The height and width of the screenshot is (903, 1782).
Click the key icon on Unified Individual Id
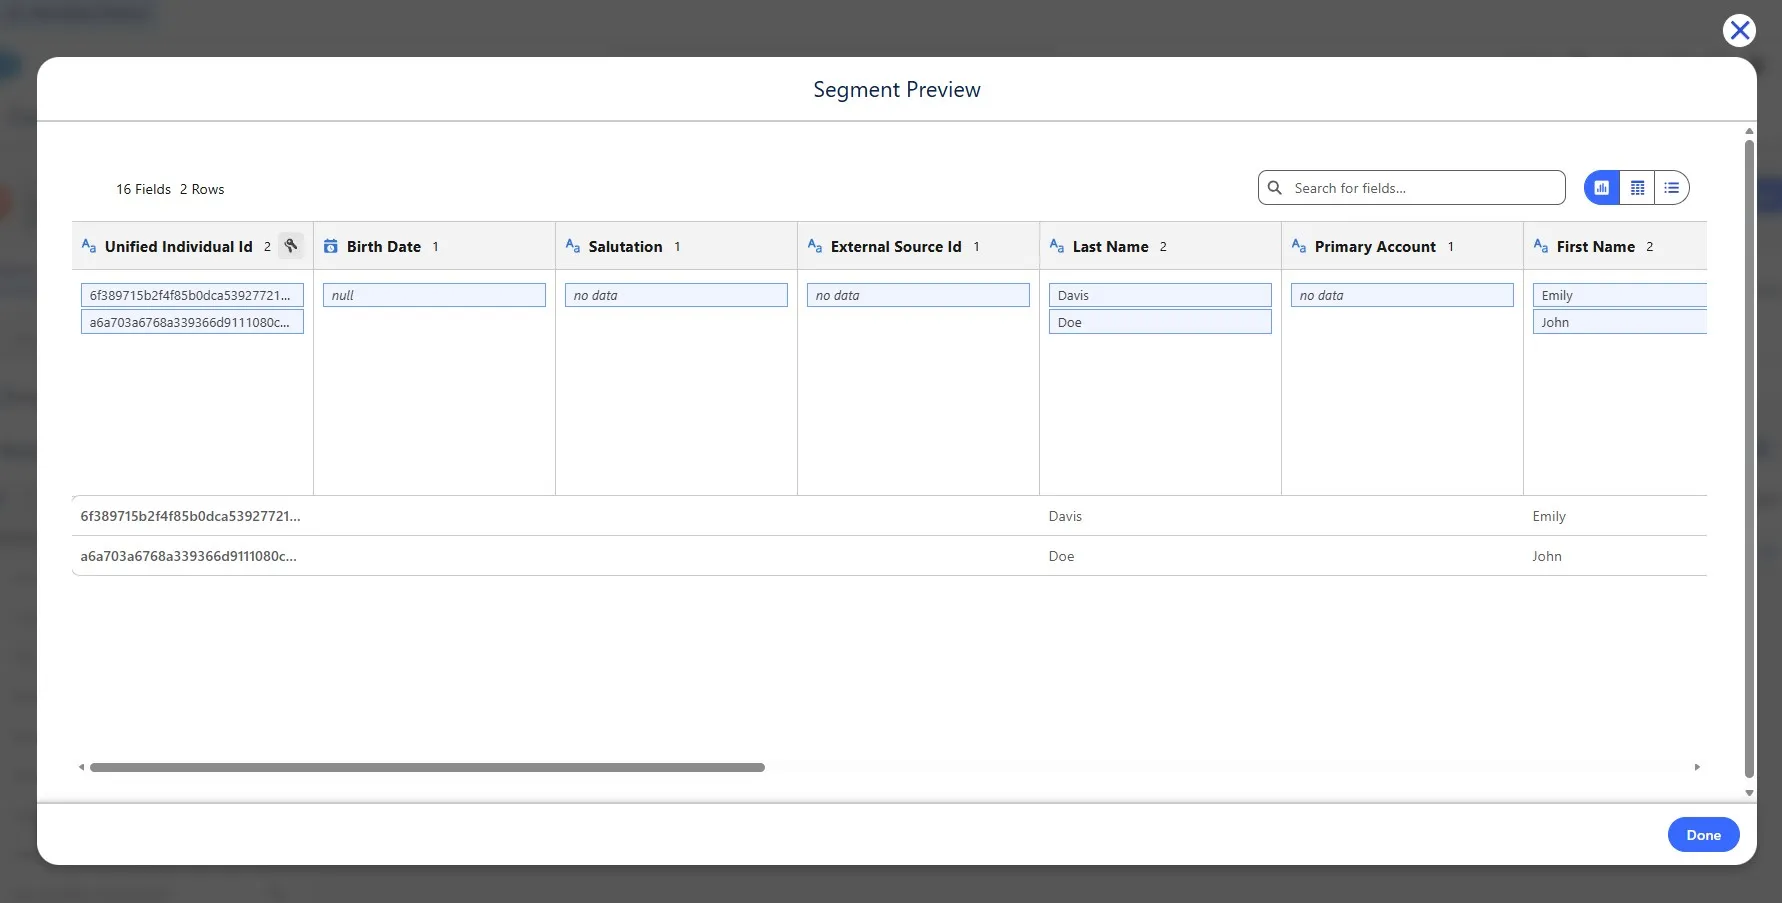click(291, 246)
